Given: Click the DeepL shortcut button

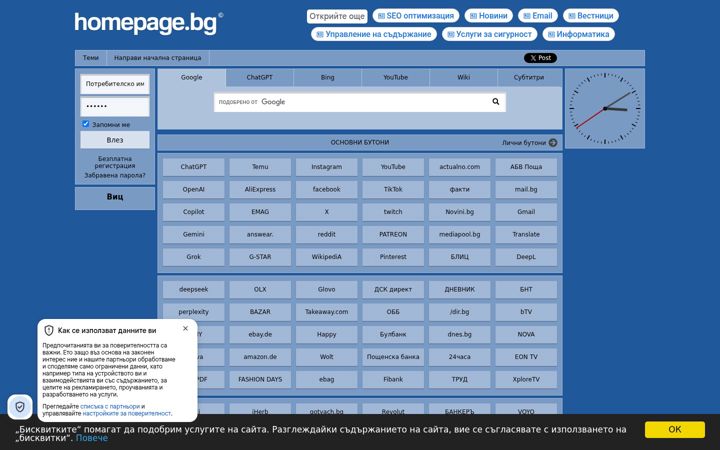Looking at the screenshot, I should coord(526,257).
